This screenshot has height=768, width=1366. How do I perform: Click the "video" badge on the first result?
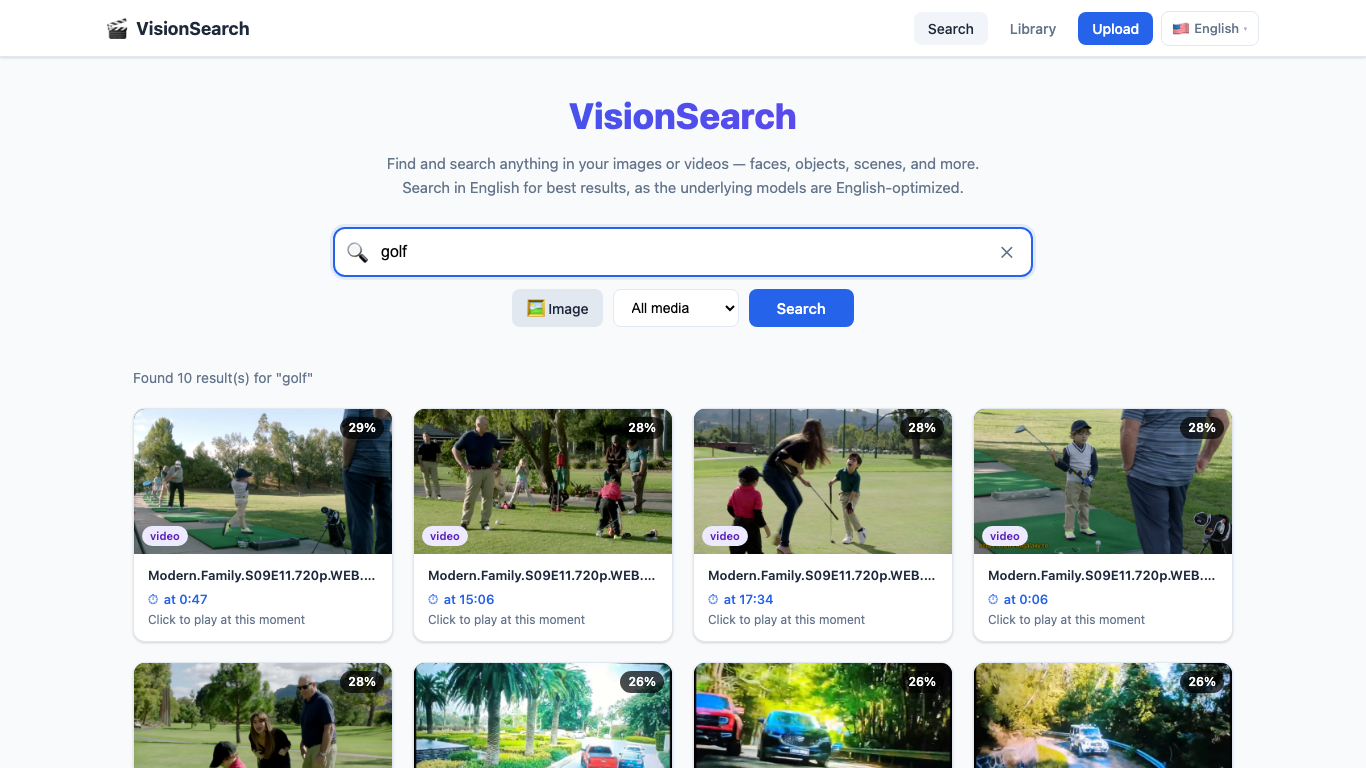click(x=165, y=536)
